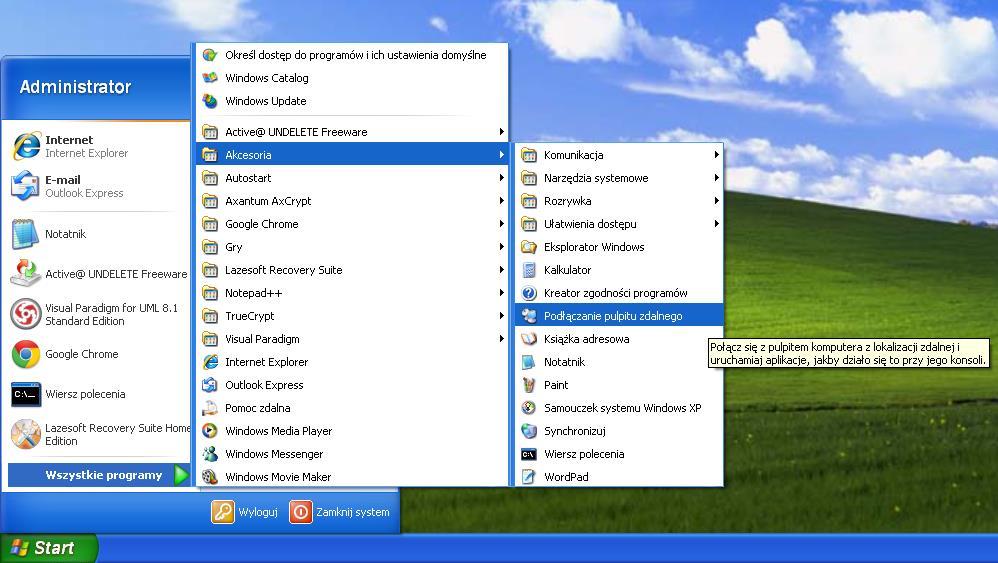The width and height of the screenshot is (998, 563).
Task: Click the Ułatwienia dostępu label text
Action: [590, 224]
